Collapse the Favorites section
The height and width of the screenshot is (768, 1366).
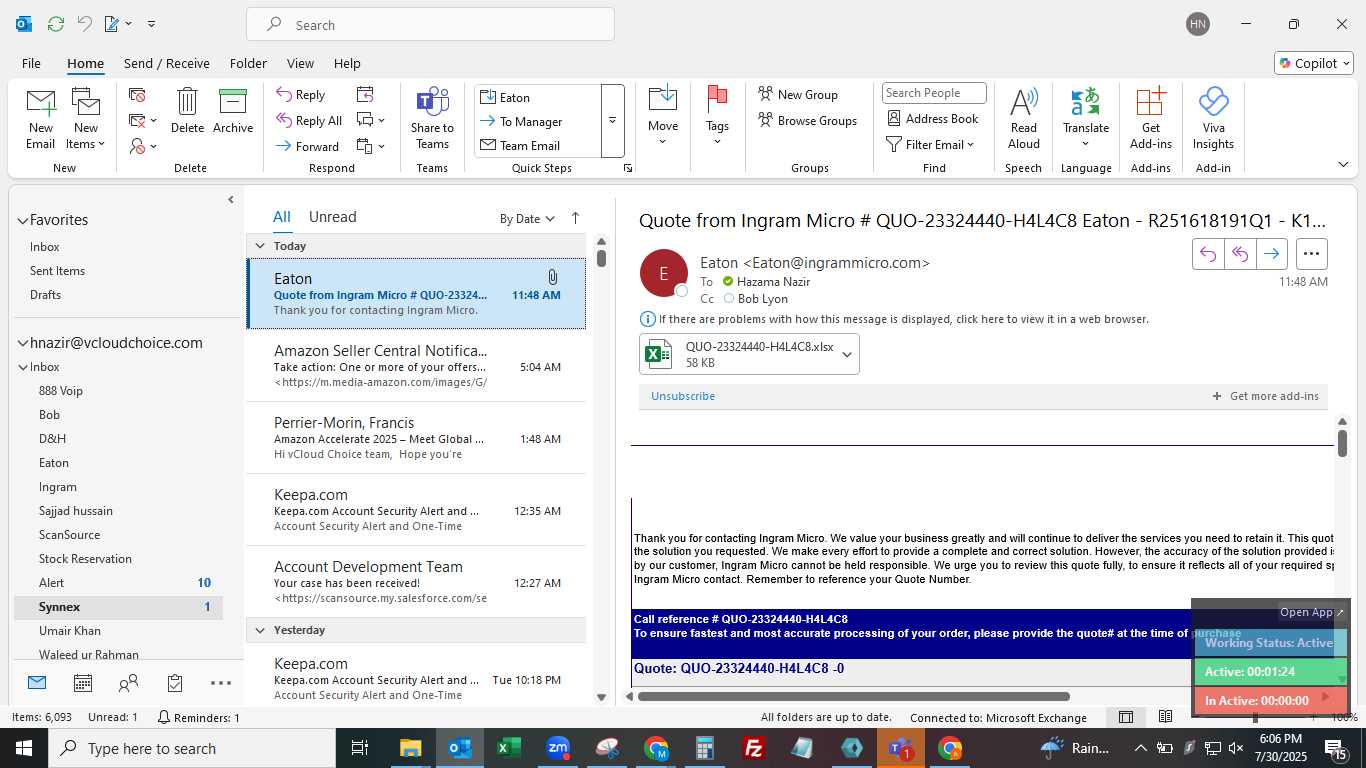tap(22, 220)
